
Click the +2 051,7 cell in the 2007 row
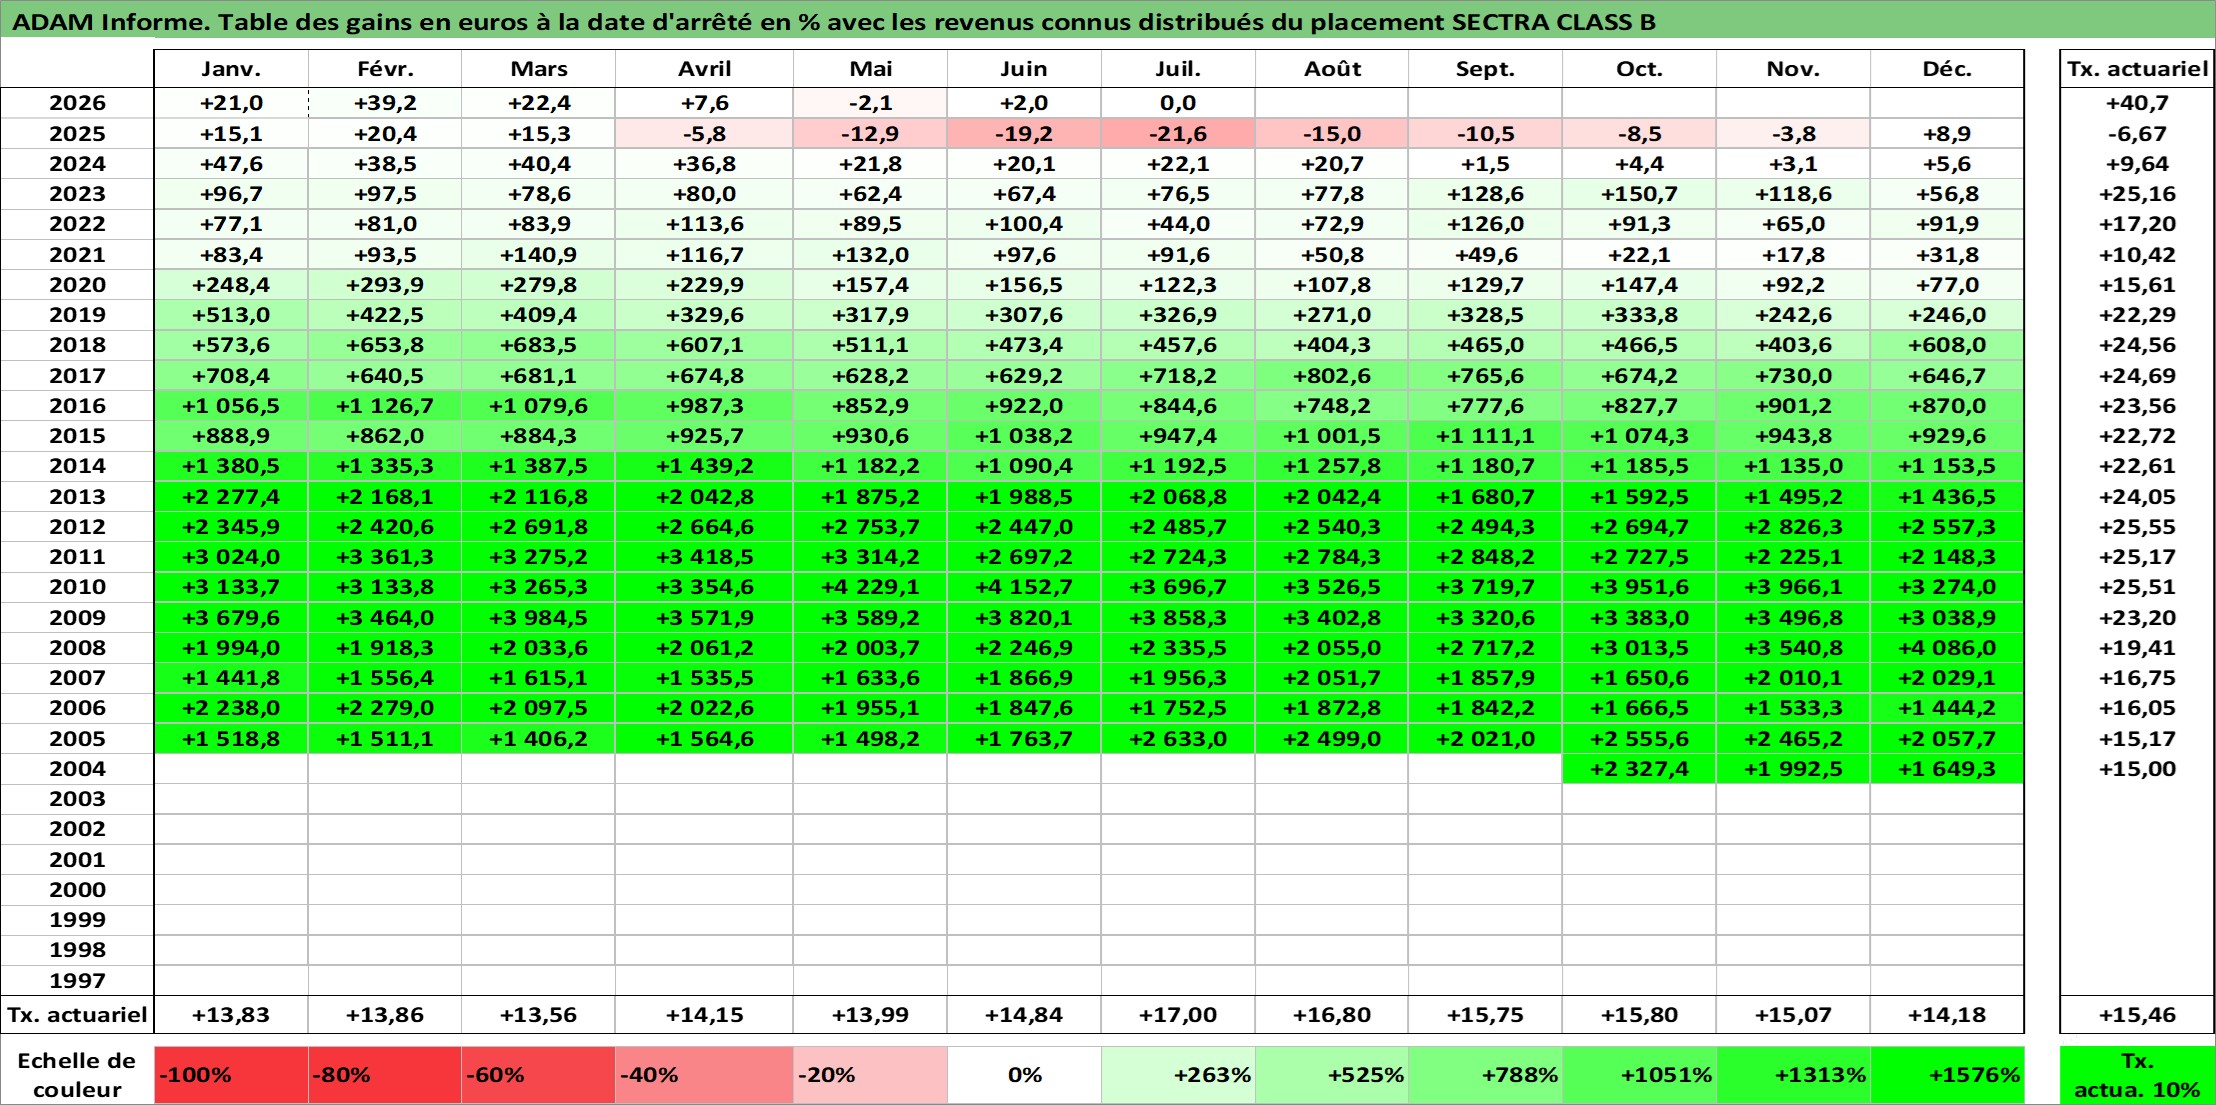pos(1332,678)
